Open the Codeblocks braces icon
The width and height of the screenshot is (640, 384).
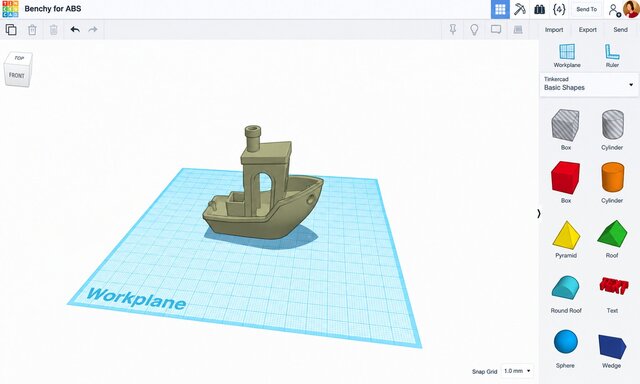click(x=559, y=9)
